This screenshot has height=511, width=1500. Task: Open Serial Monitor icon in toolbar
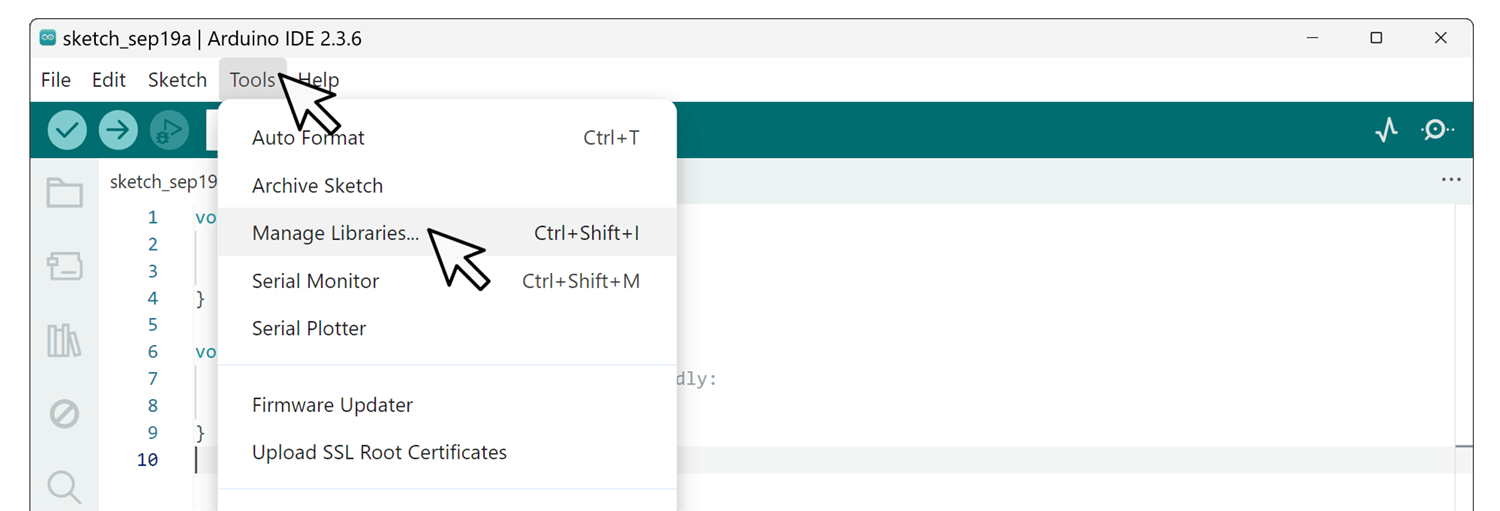[1437, 130]
